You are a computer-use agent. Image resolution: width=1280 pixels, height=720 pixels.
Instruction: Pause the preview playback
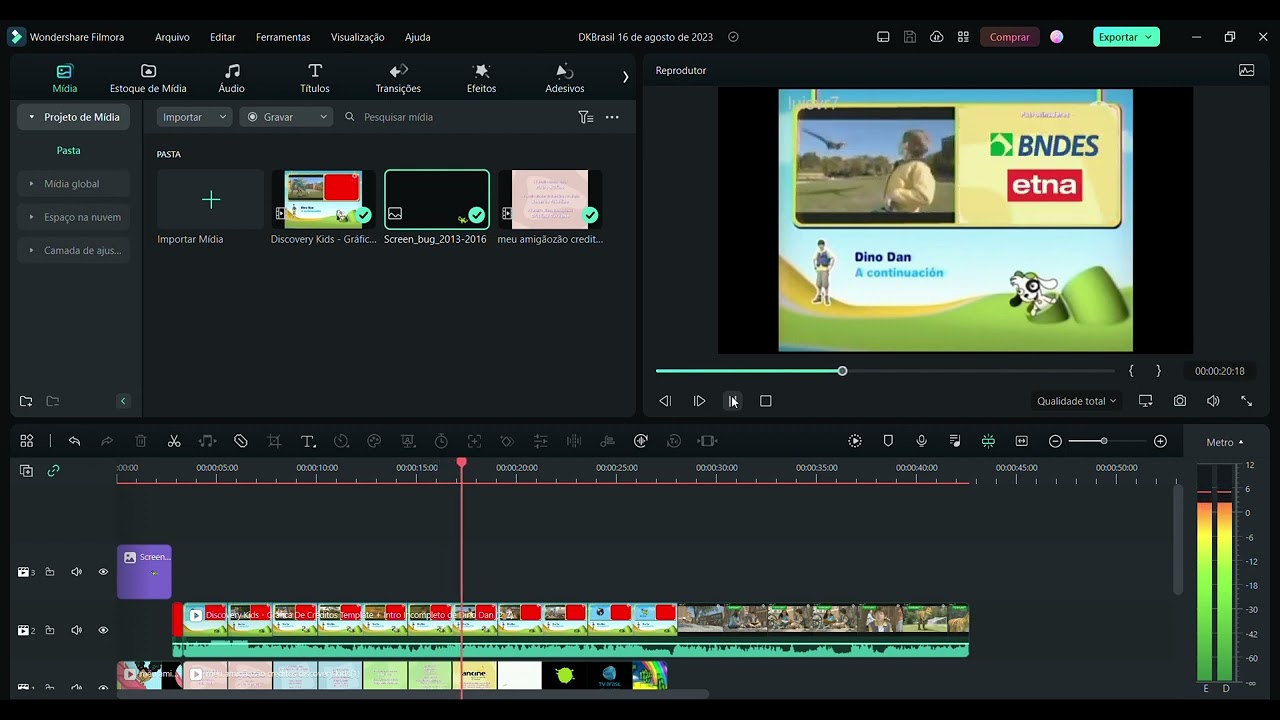[732, 401]
